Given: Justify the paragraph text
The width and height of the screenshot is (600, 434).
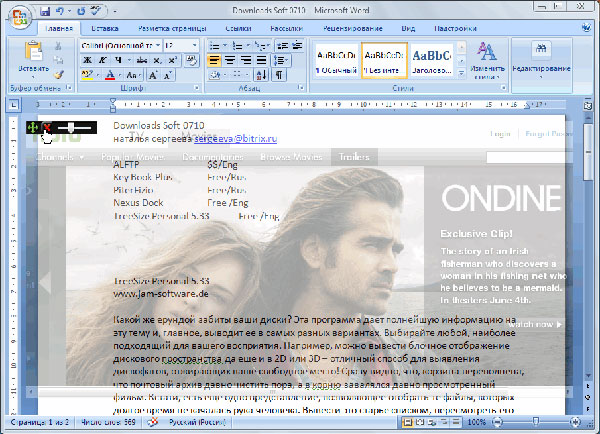Looking at the screenshot, I should point(261,60).
